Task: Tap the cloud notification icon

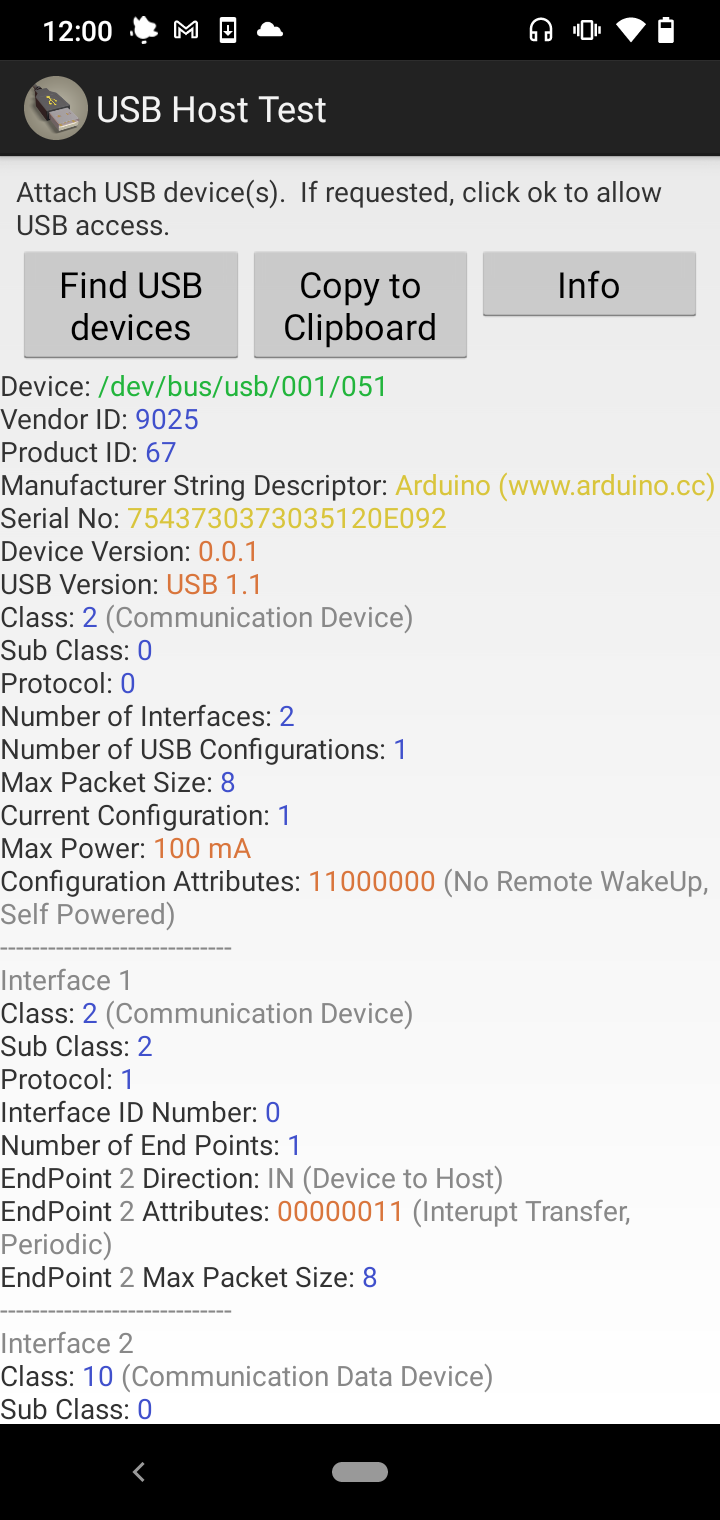Action: 270,31
